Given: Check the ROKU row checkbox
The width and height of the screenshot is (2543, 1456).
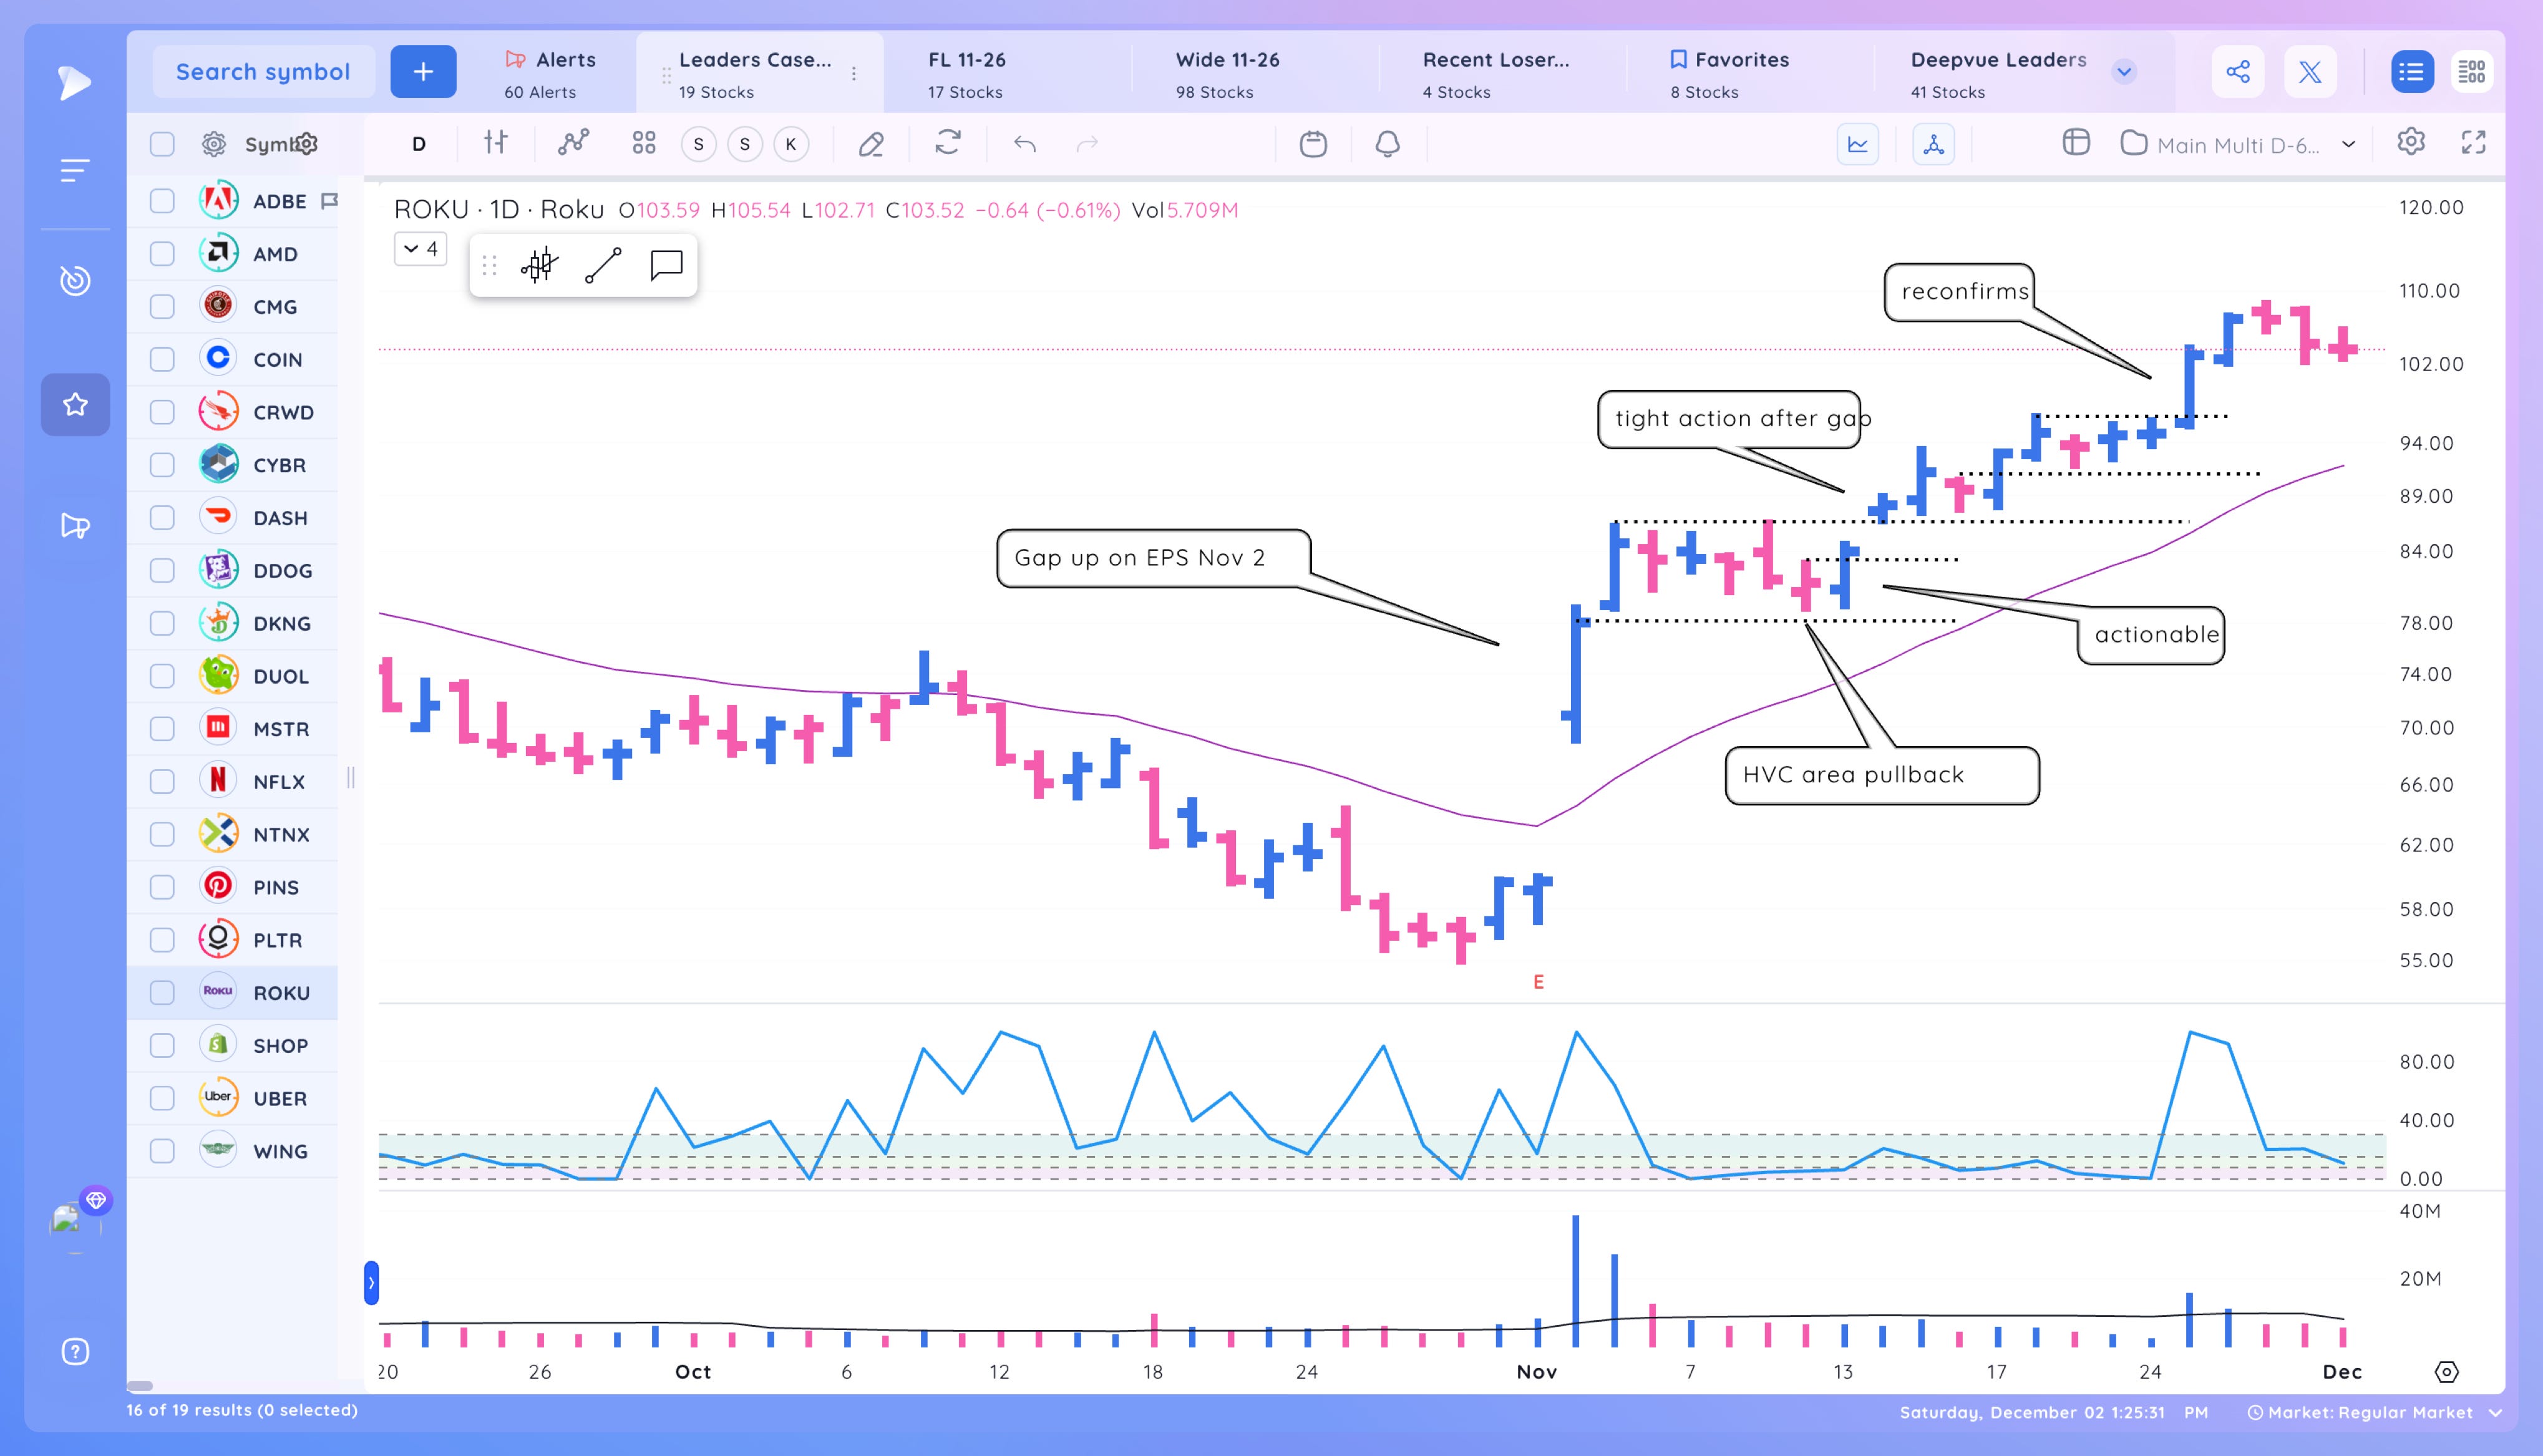Looking at the screenshot, I should tap(162, 993).
